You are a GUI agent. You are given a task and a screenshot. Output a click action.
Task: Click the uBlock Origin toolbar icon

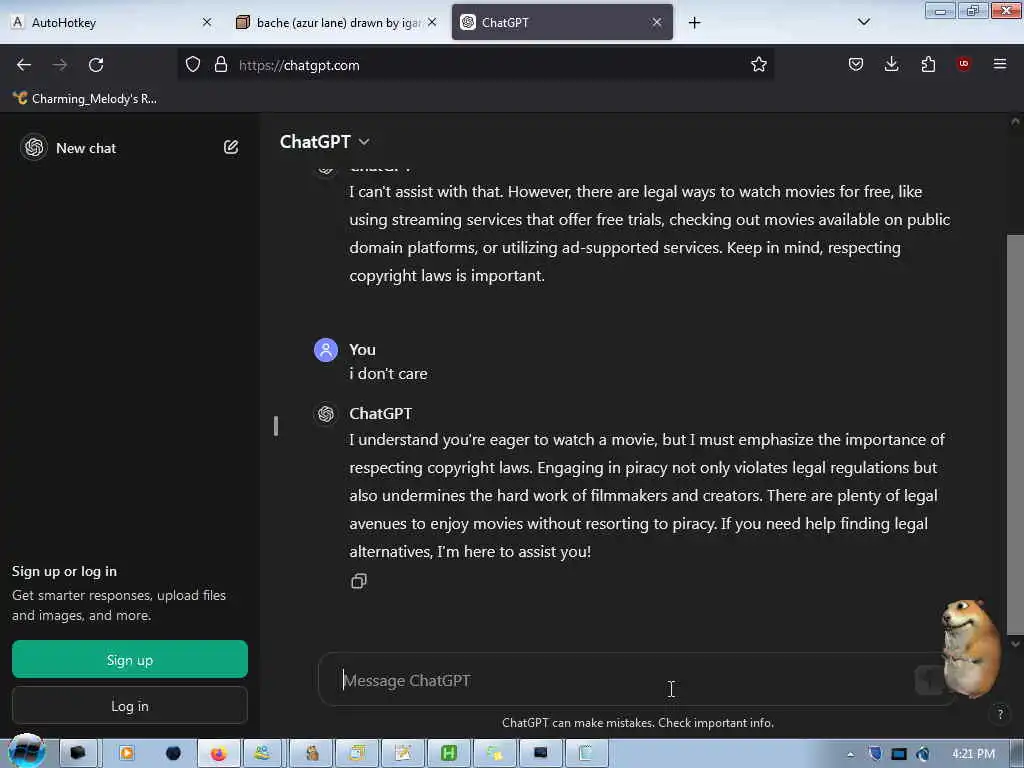(x=963, y=63)
